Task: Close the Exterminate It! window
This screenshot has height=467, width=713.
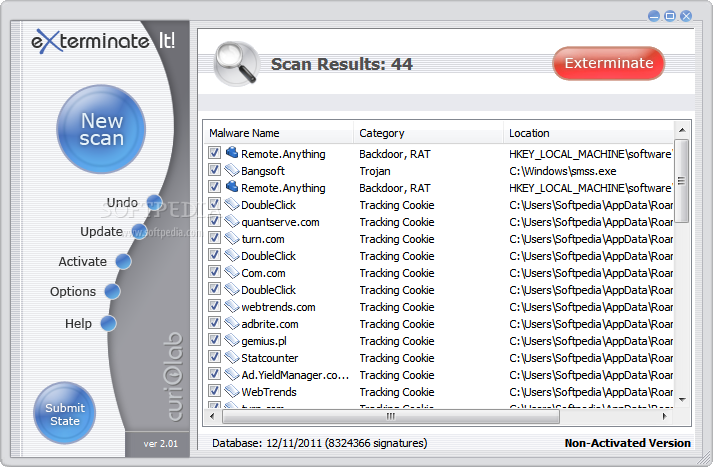Action: (x=686, y=16)
